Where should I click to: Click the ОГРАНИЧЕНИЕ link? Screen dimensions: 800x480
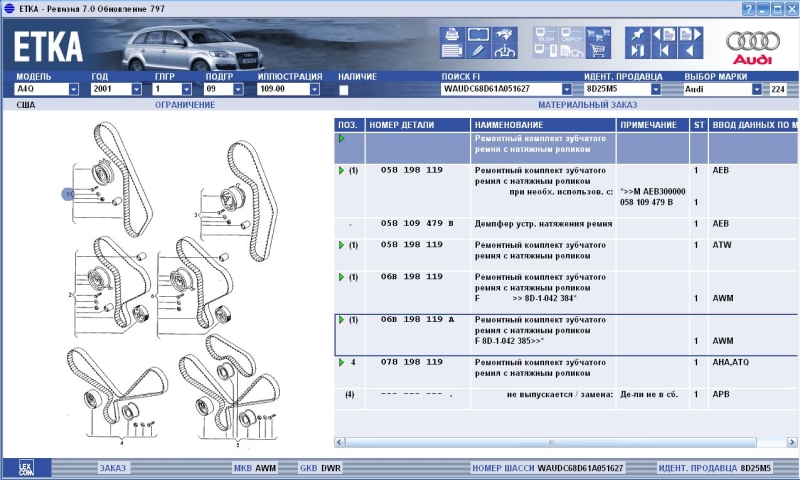pos(185,105)
